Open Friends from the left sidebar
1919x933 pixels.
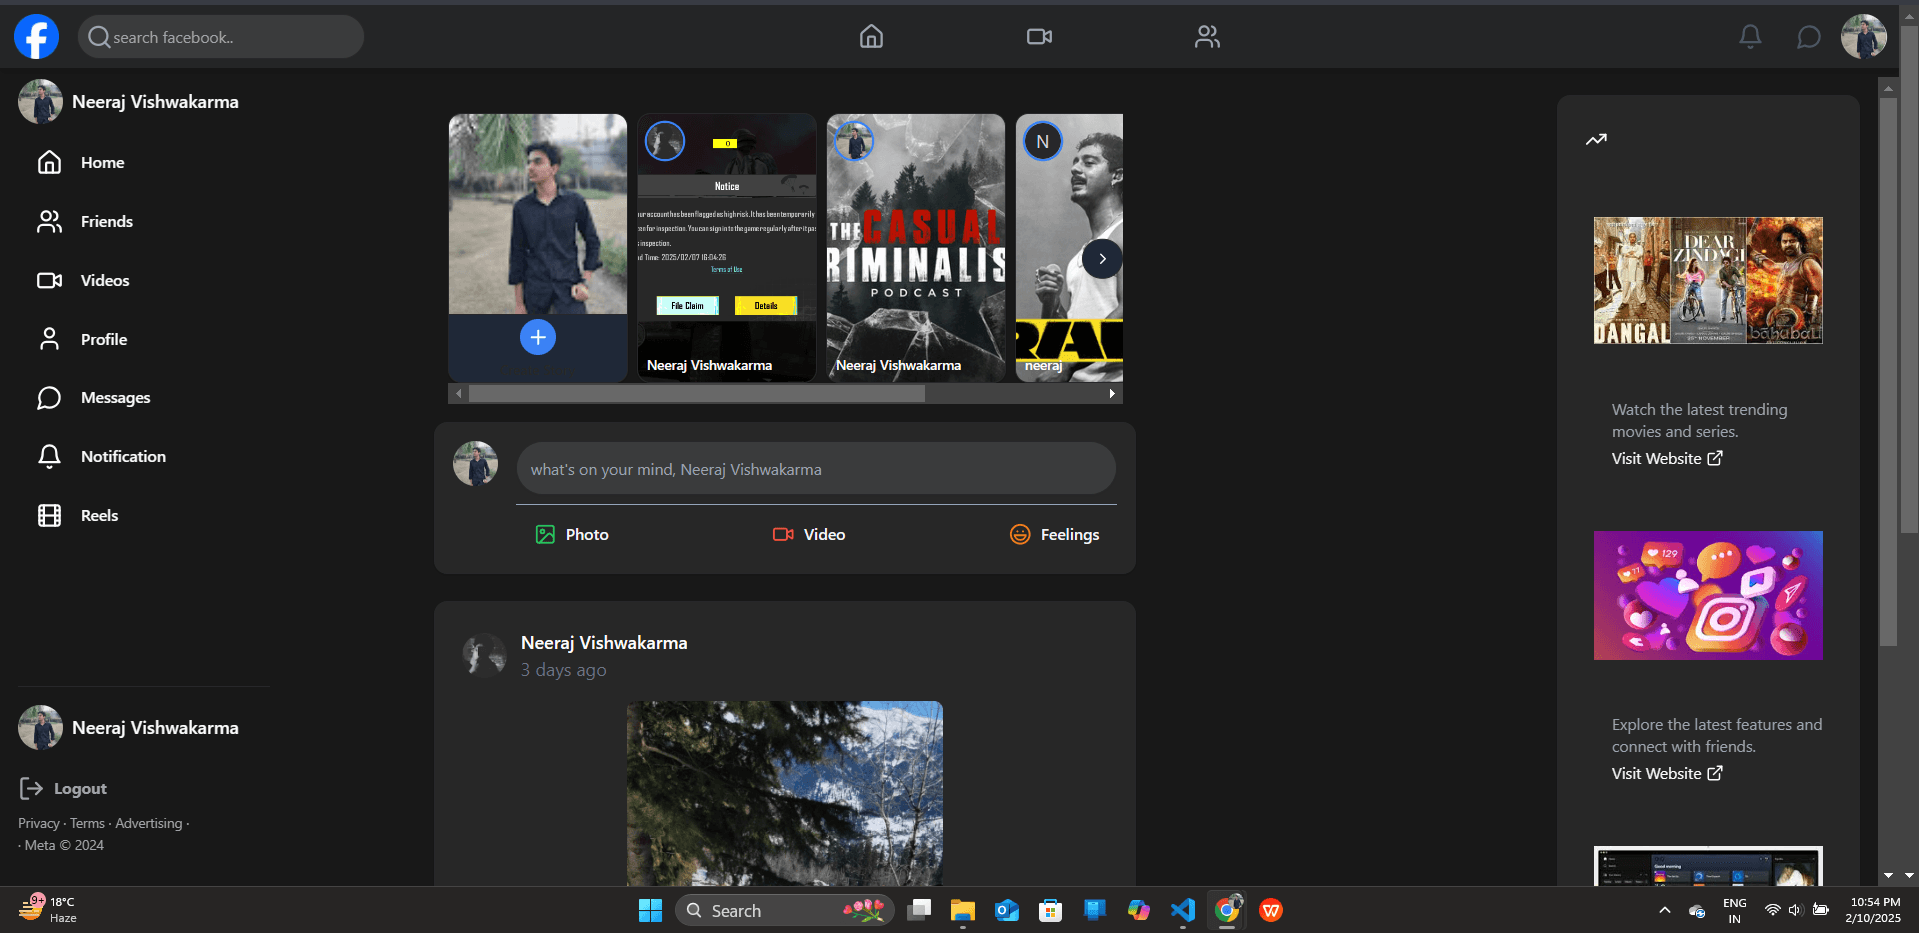point(106,221)
